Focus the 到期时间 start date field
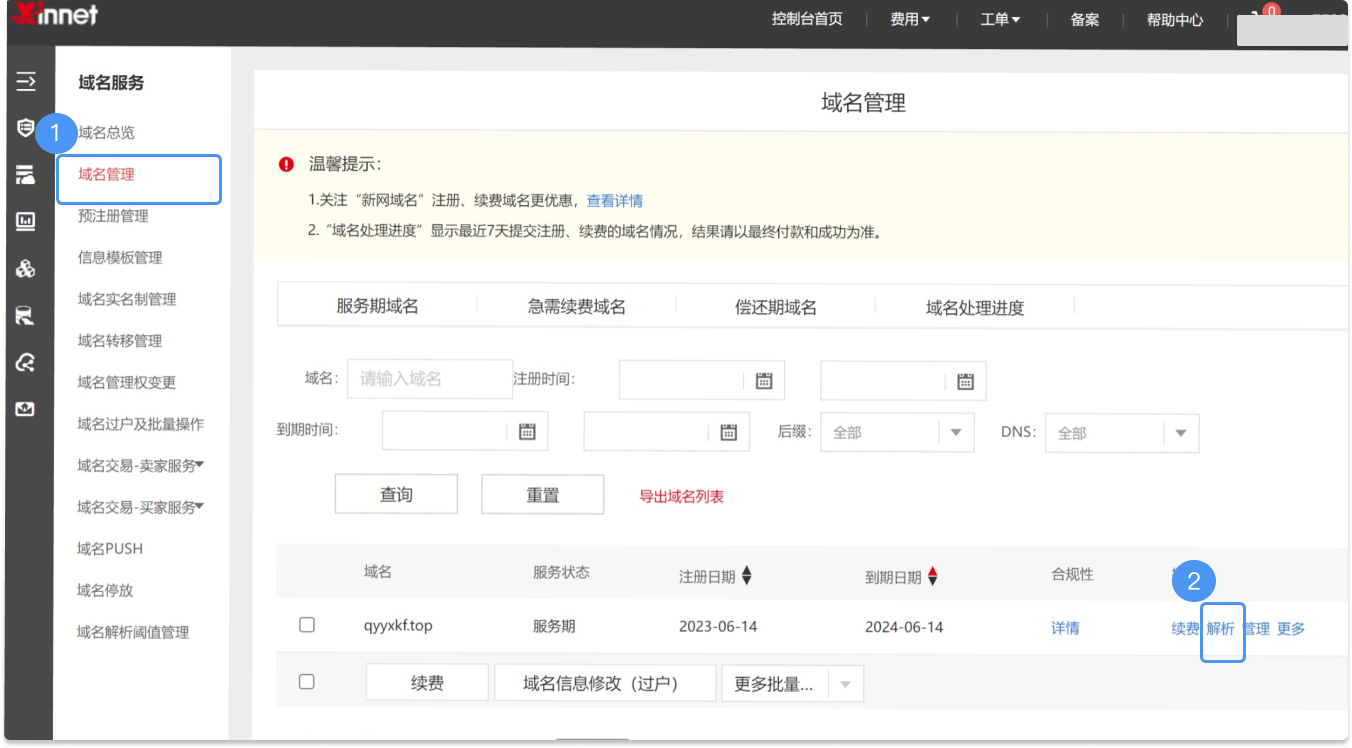 tap(465, 431)
